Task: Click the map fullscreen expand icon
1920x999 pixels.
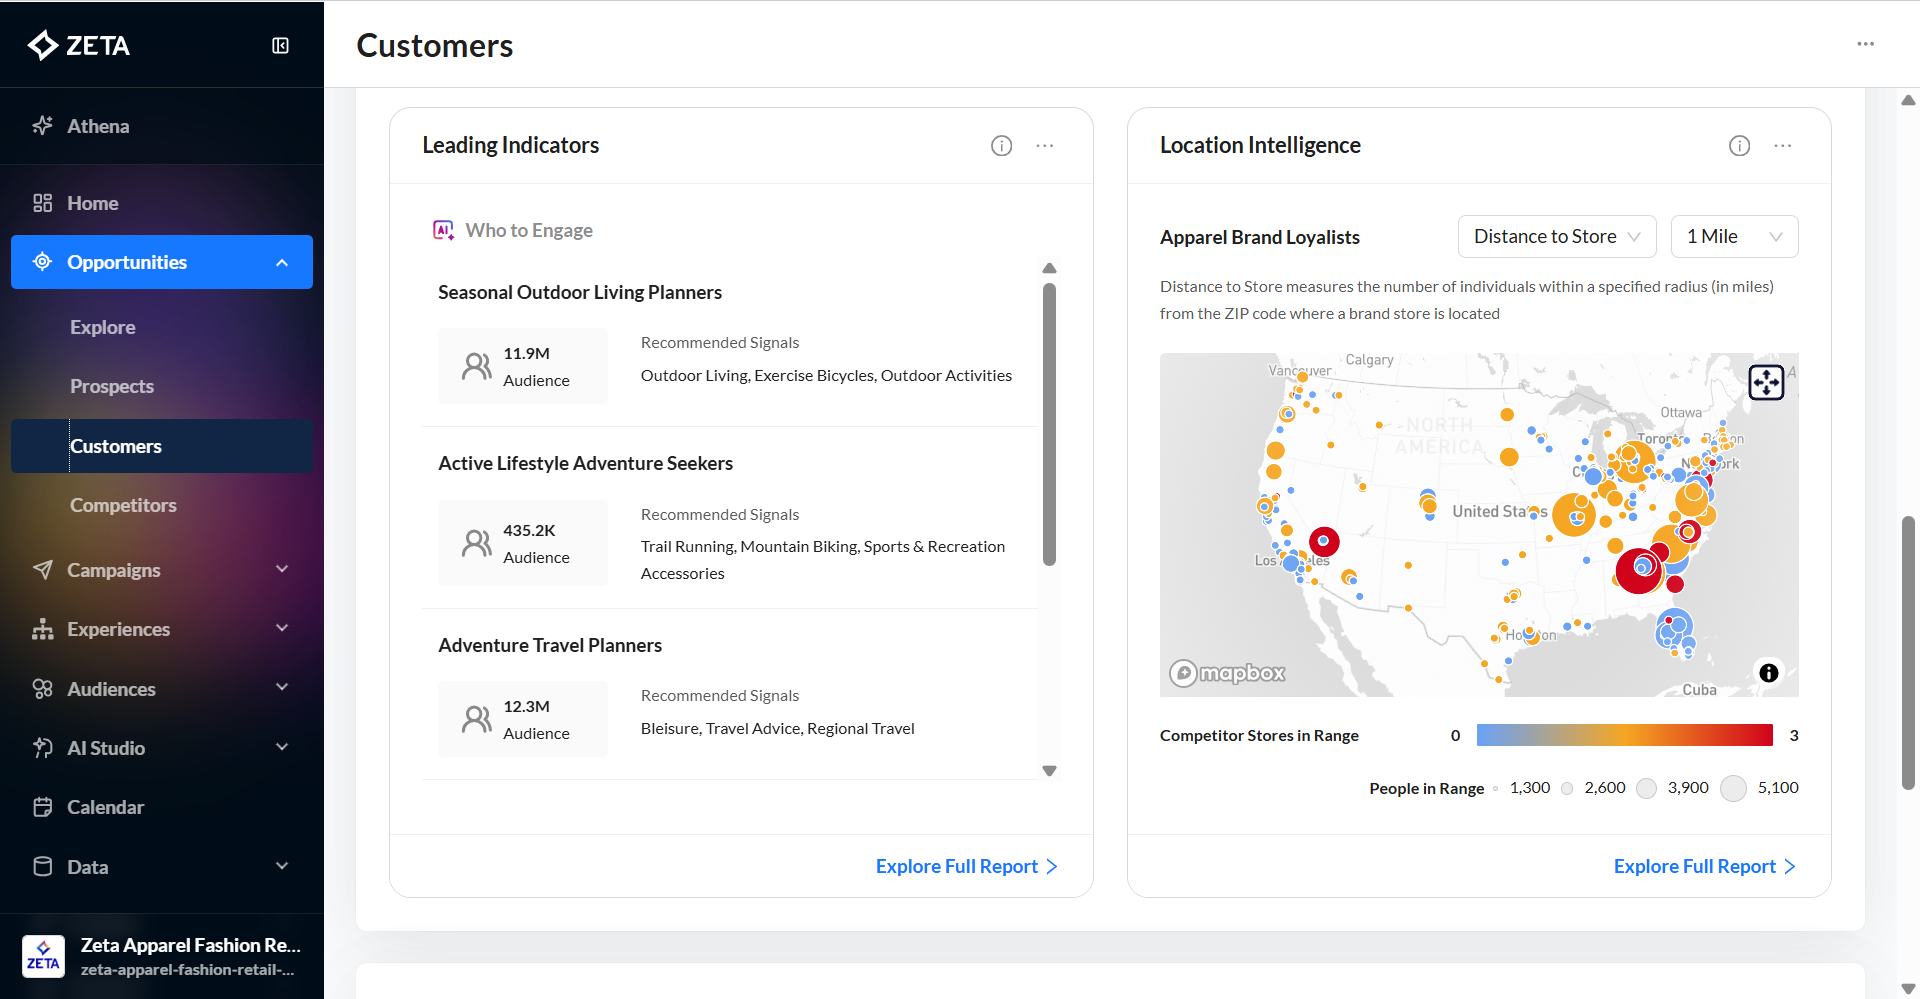Action: [1766, 382]
